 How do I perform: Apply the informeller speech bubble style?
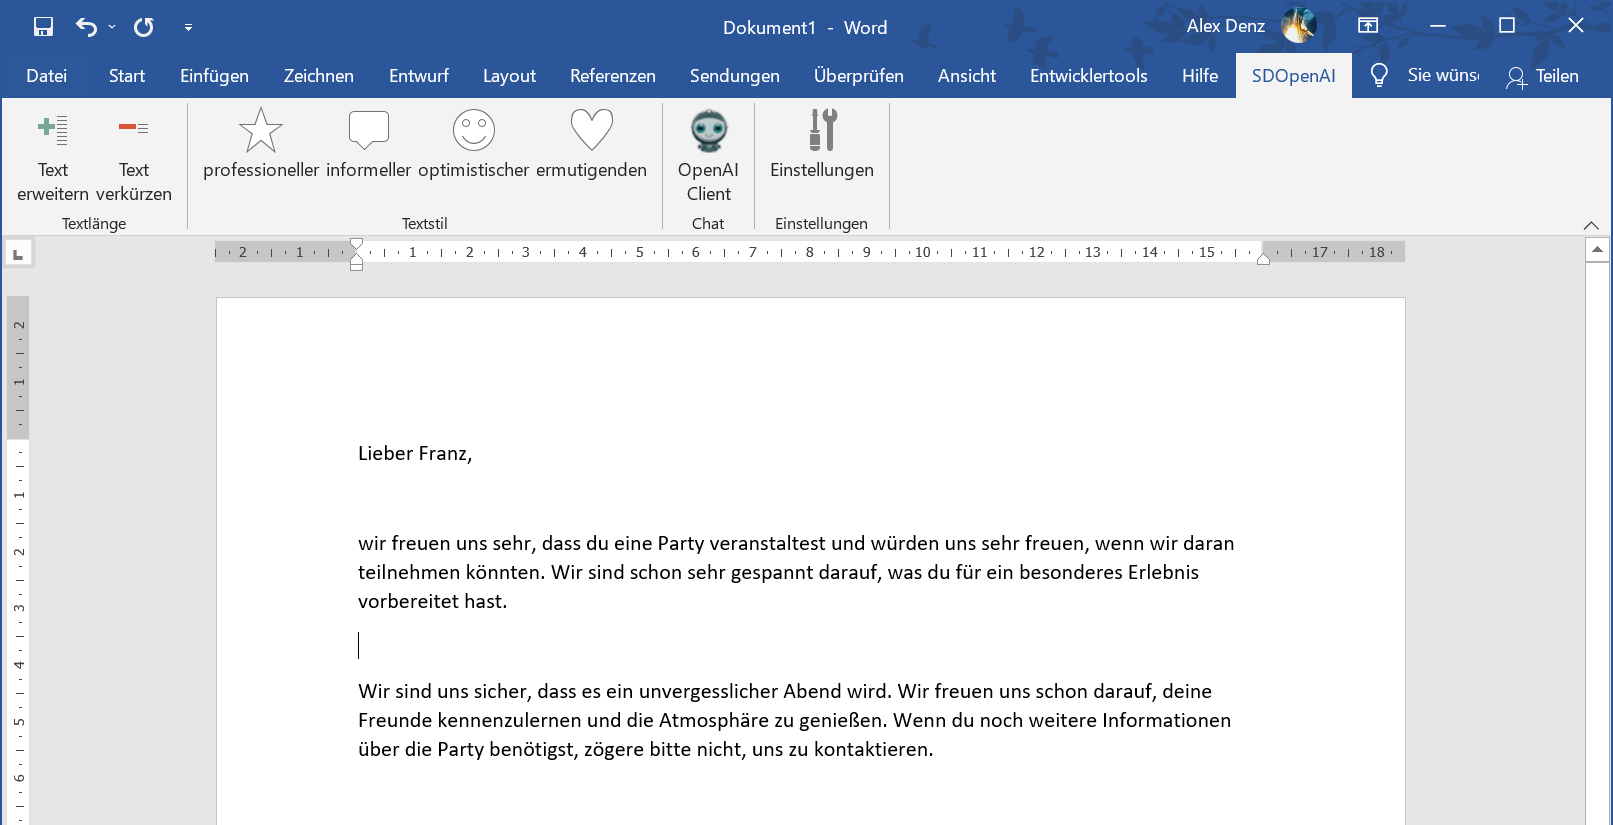point(368,145)
